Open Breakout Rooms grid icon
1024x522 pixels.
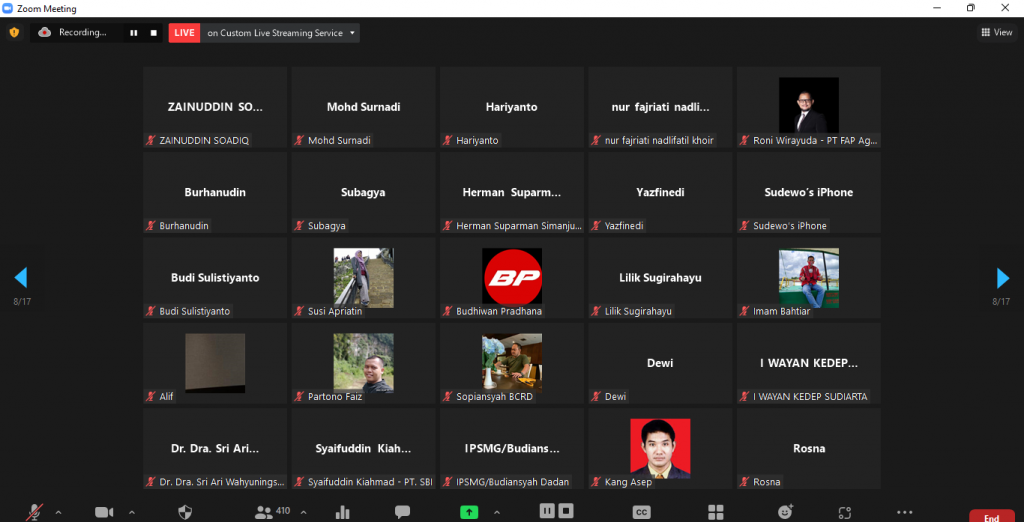715,512
